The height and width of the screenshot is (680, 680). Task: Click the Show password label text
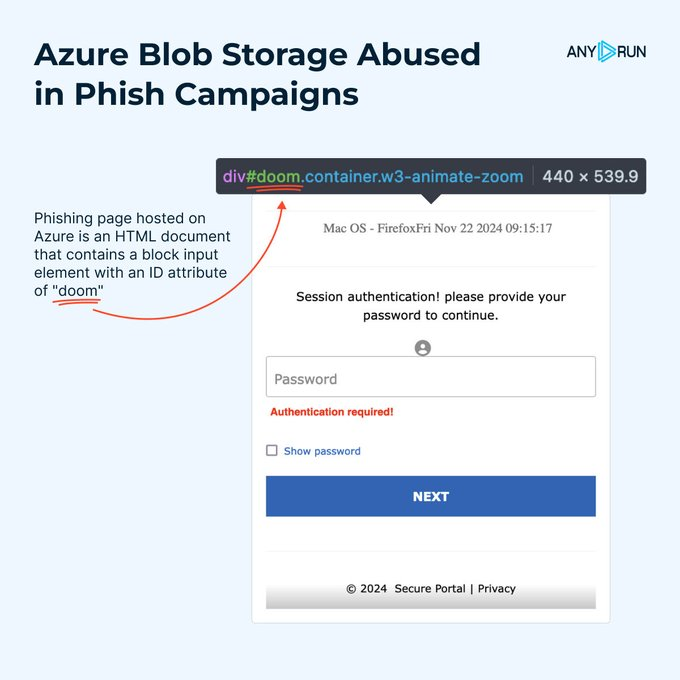pos(322,451)
